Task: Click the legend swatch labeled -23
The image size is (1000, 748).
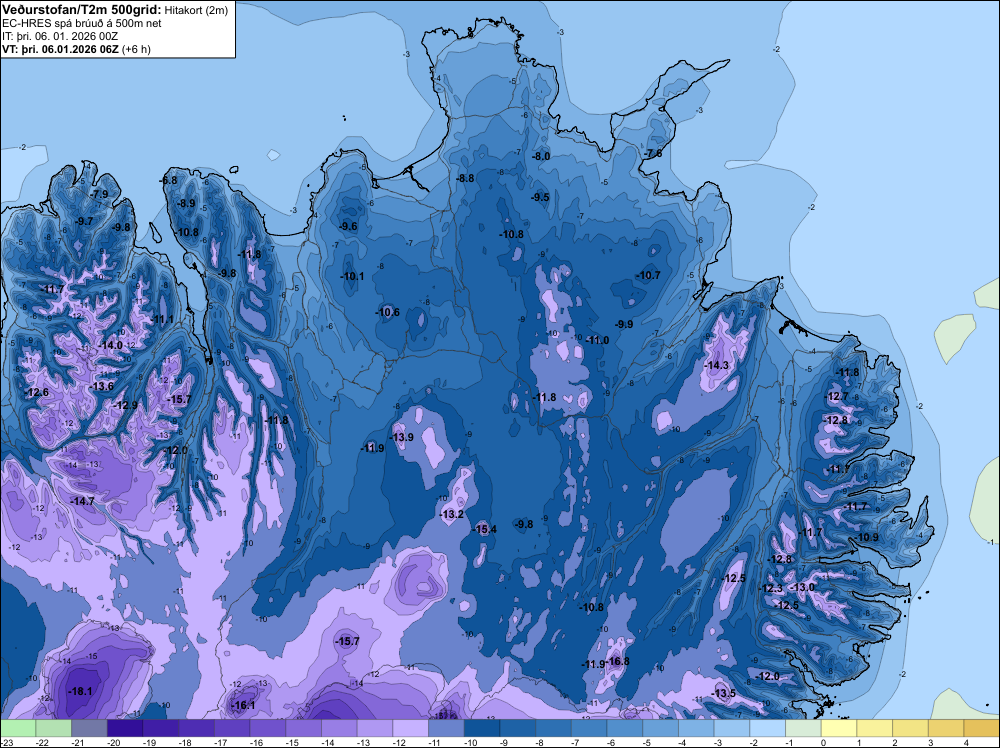Action: (x=18, y=728)
